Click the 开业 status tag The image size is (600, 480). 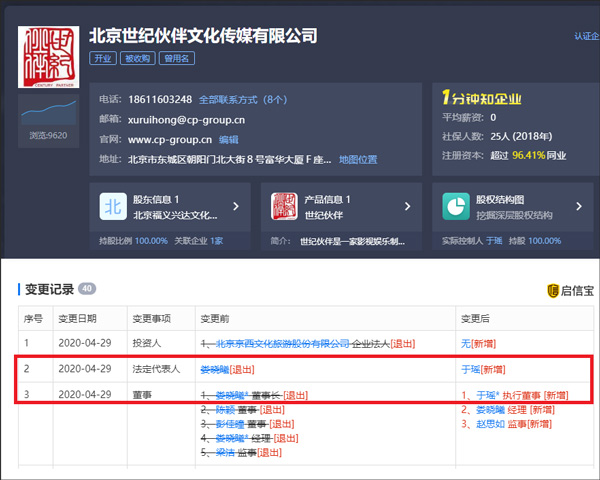103,58
